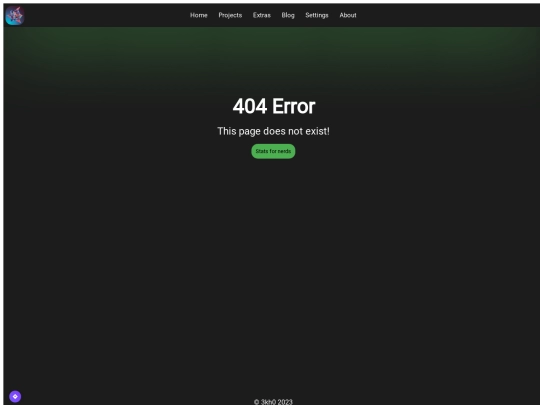Click the 404 Error heading

(x=274, y=106)
